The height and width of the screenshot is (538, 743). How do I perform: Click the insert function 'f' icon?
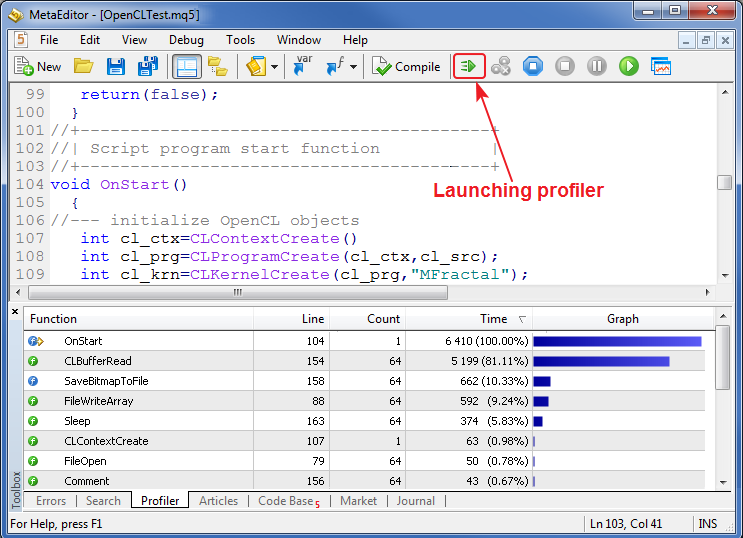335,66
